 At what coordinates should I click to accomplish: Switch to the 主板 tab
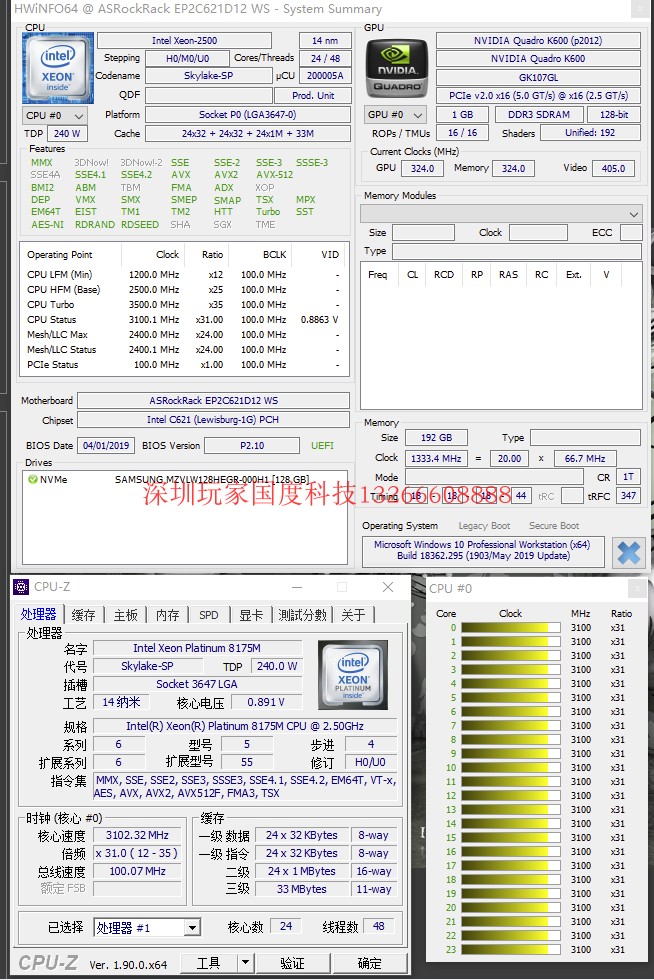(x=125, y=615)
